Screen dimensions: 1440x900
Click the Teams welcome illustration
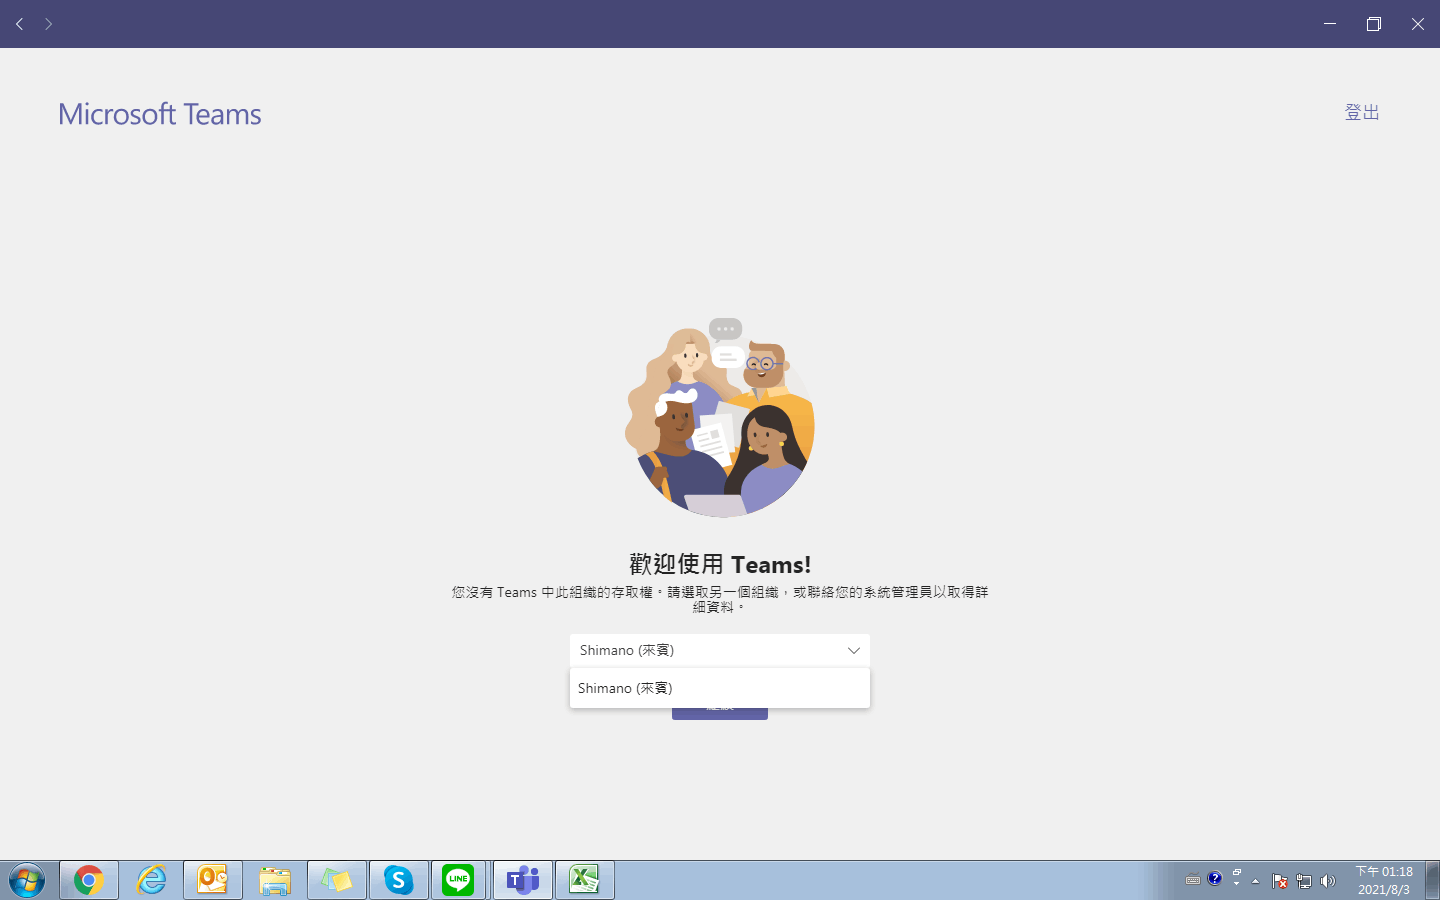720,417
